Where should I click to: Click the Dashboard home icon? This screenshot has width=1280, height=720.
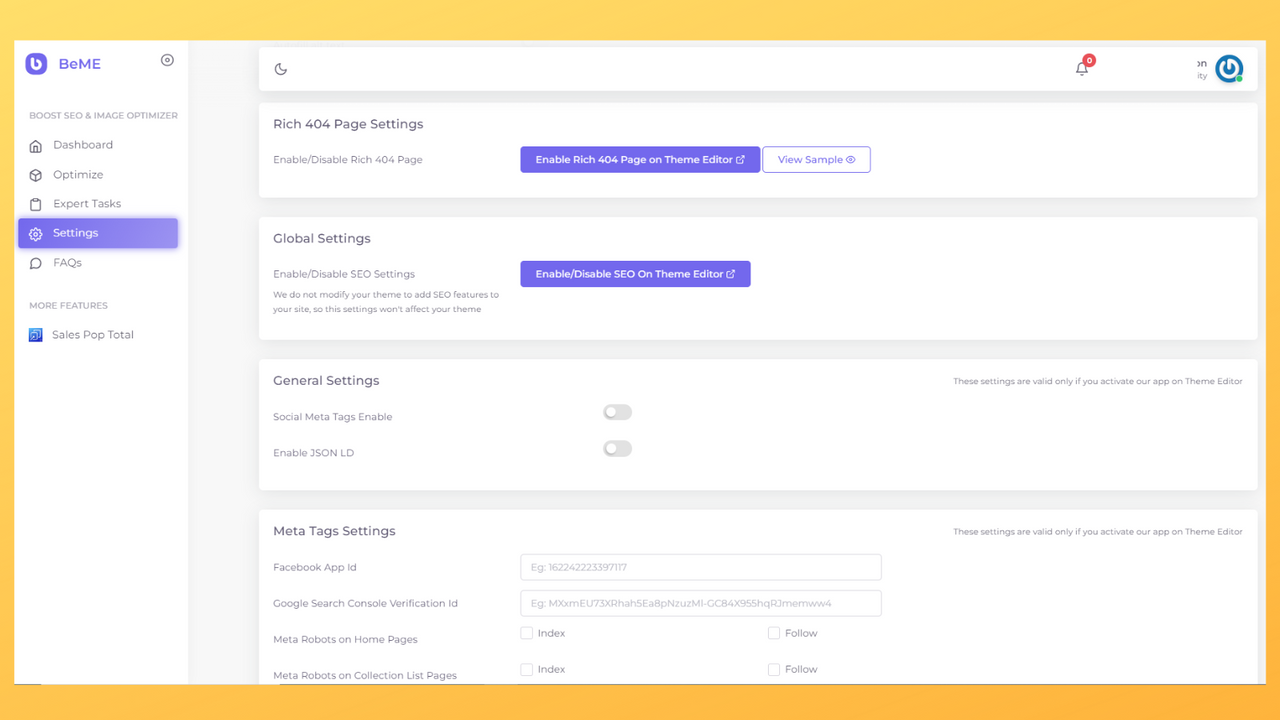pyautogui.click(x=36, y=146)
